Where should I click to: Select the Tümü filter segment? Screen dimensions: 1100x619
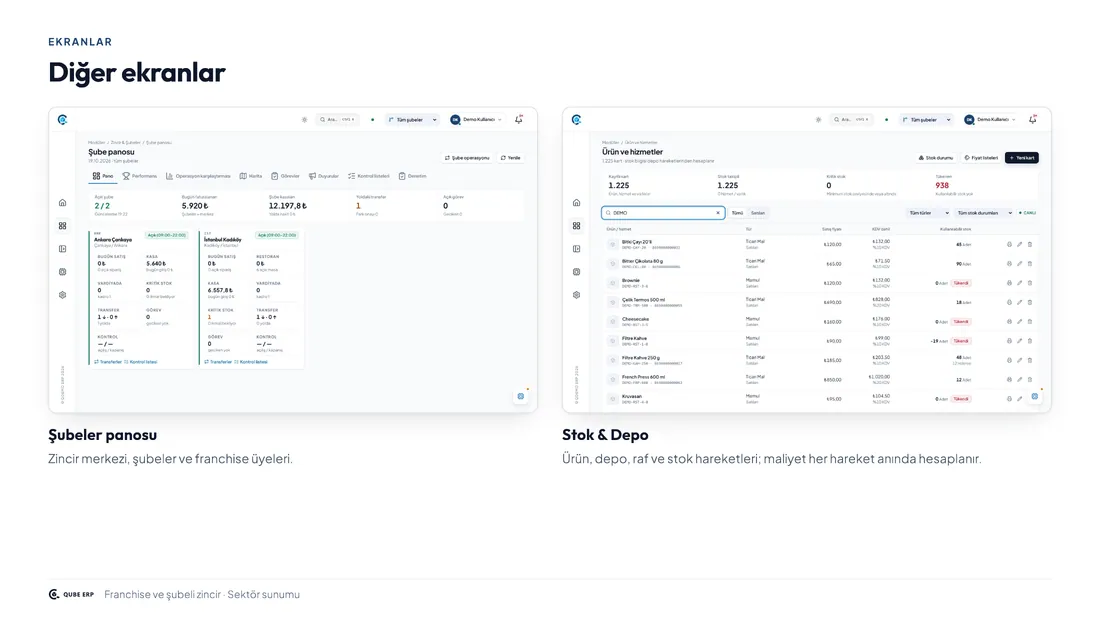pyautogui.click(x=737, y=213)
